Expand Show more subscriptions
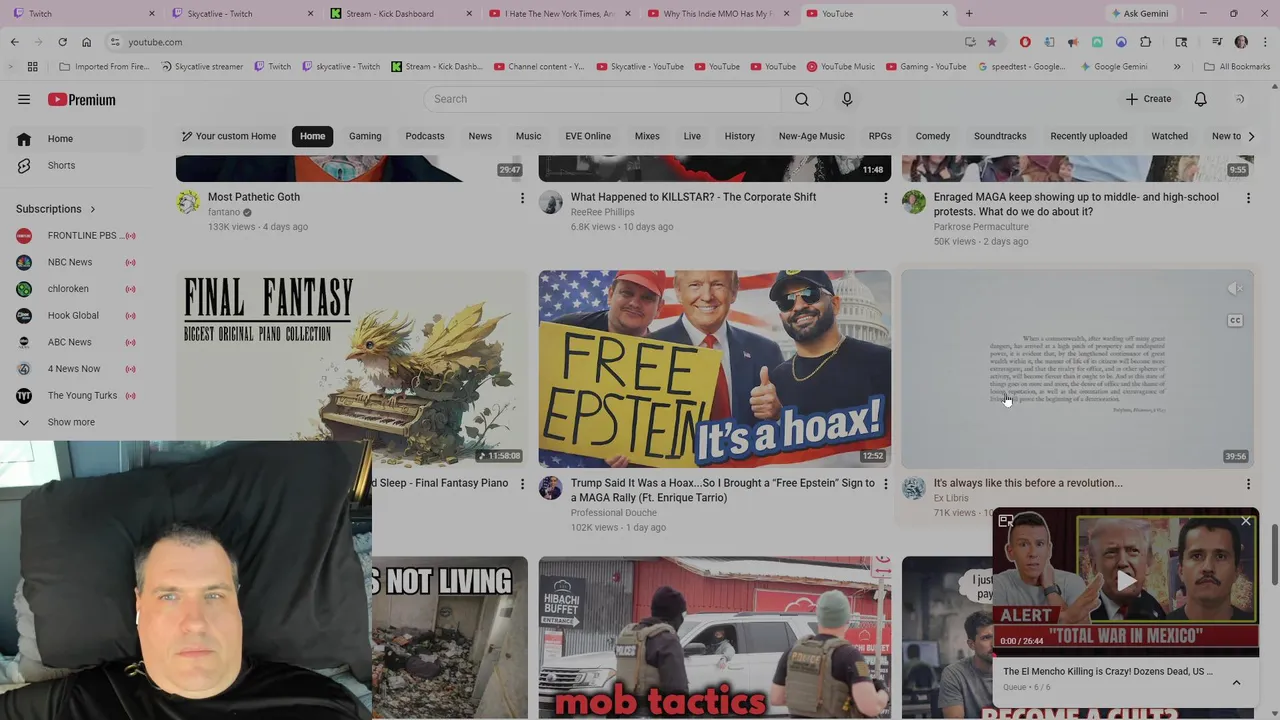Screen dimensions: 1280x720 pos(77,422)
